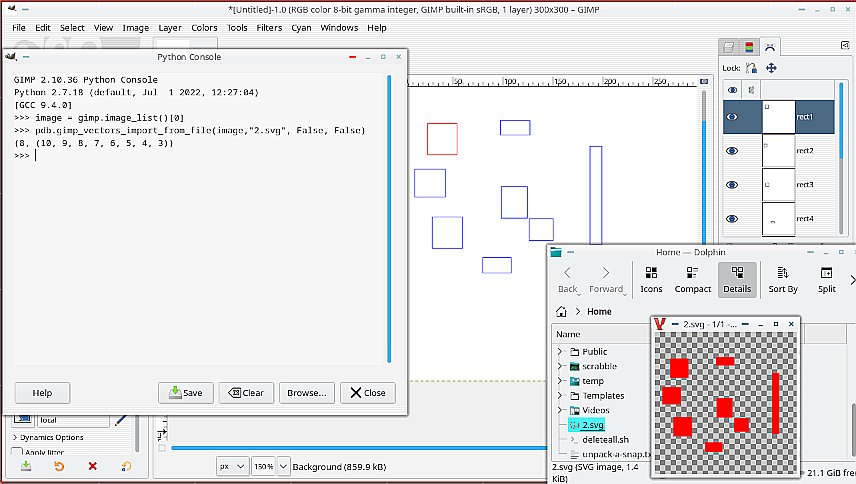Click the Paths panel vertical scrollbar
Image resolution: width=856 pixels, height=484 pixels.
841,158
